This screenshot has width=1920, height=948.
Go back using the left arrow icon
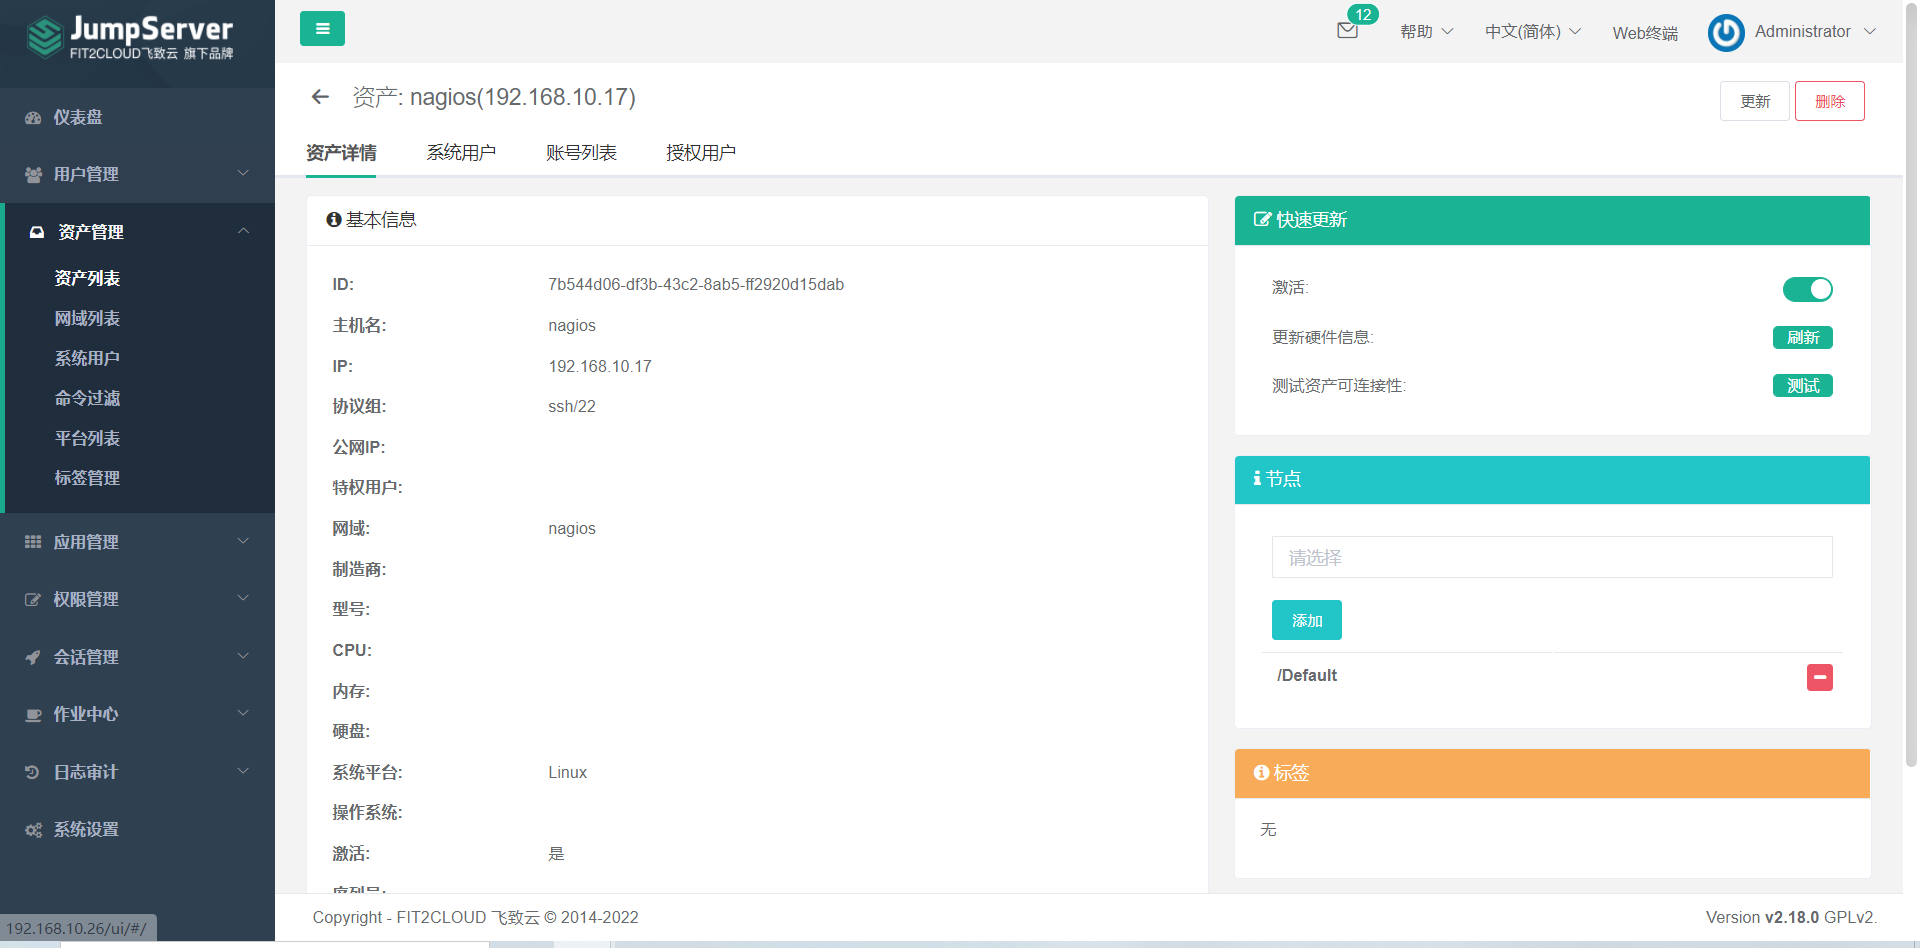(320, 97)
